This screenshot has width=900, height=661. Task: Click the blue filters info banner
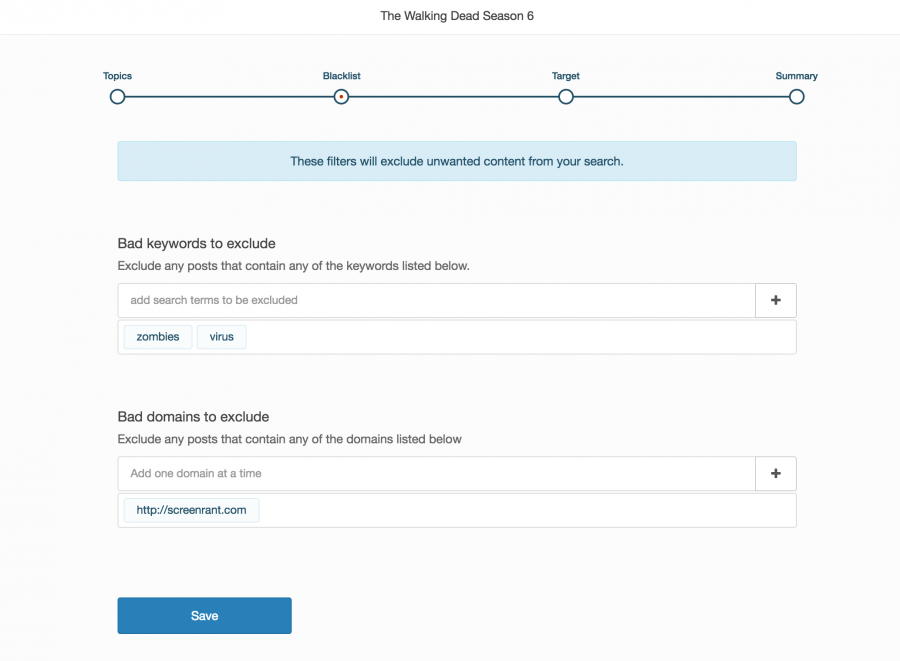(x=456, y=161)
